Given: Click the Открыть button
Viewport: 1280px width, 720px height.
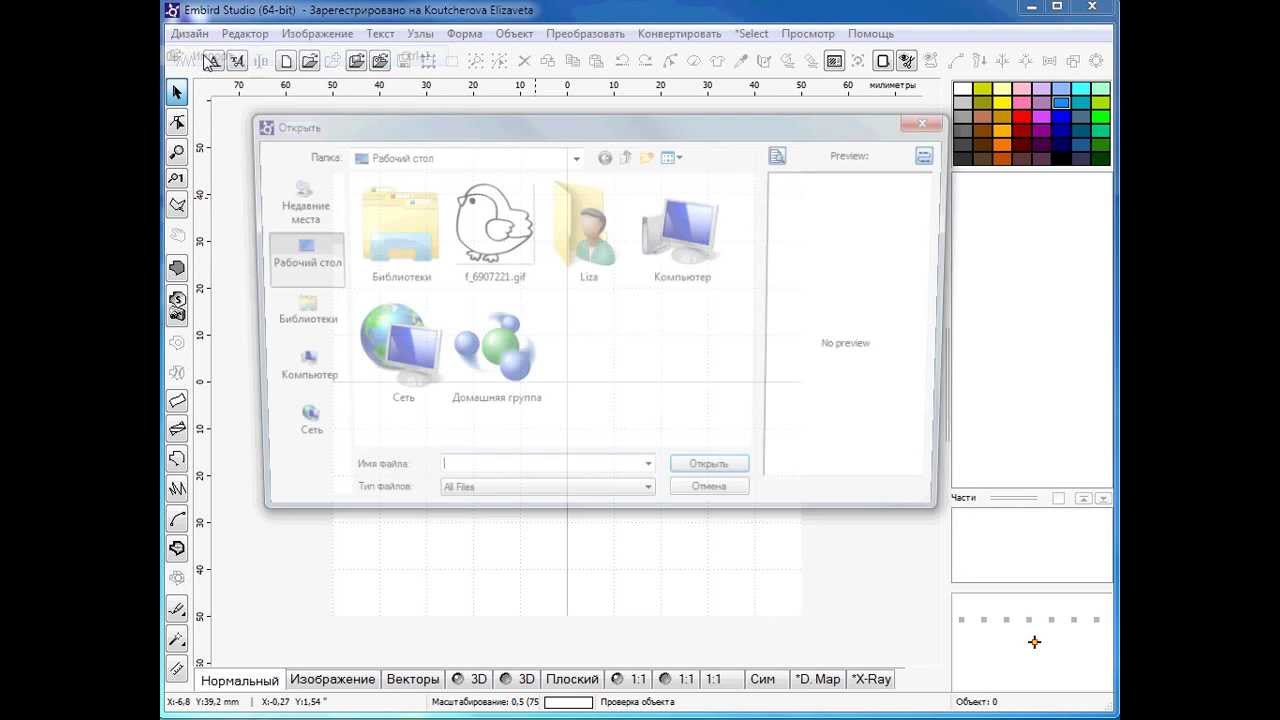Looking at the screenshot, I should click(709, 464).
